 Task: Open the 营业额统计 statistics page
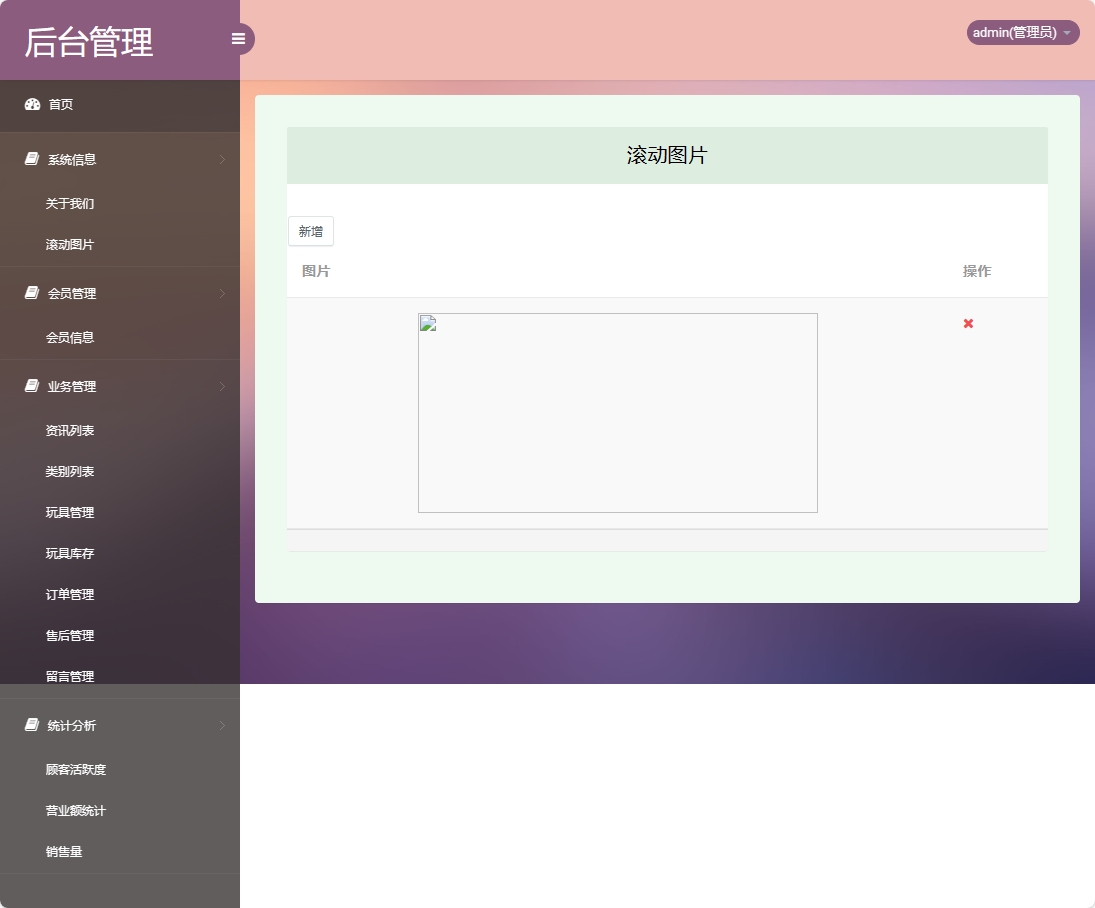[x=76, y=810]
